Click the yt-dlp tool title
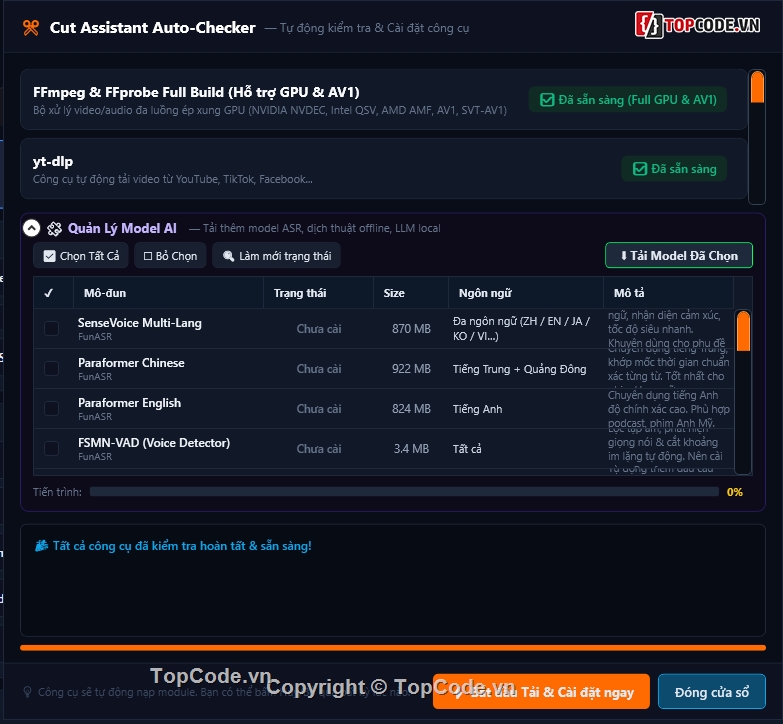 coord(53,162)
